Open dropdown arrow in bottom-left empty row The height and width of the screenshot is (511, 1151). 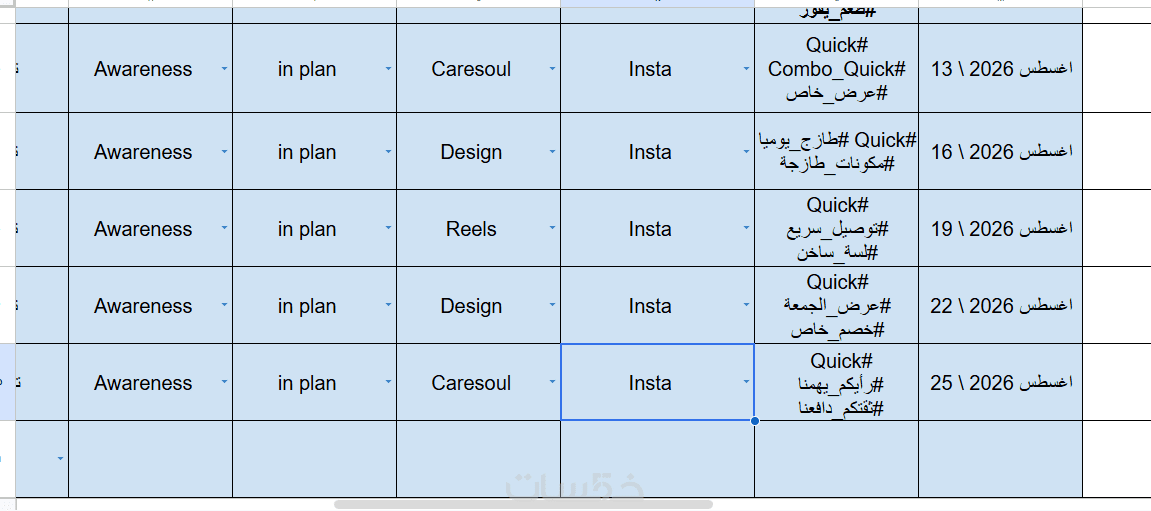click(x=60, y=459)
